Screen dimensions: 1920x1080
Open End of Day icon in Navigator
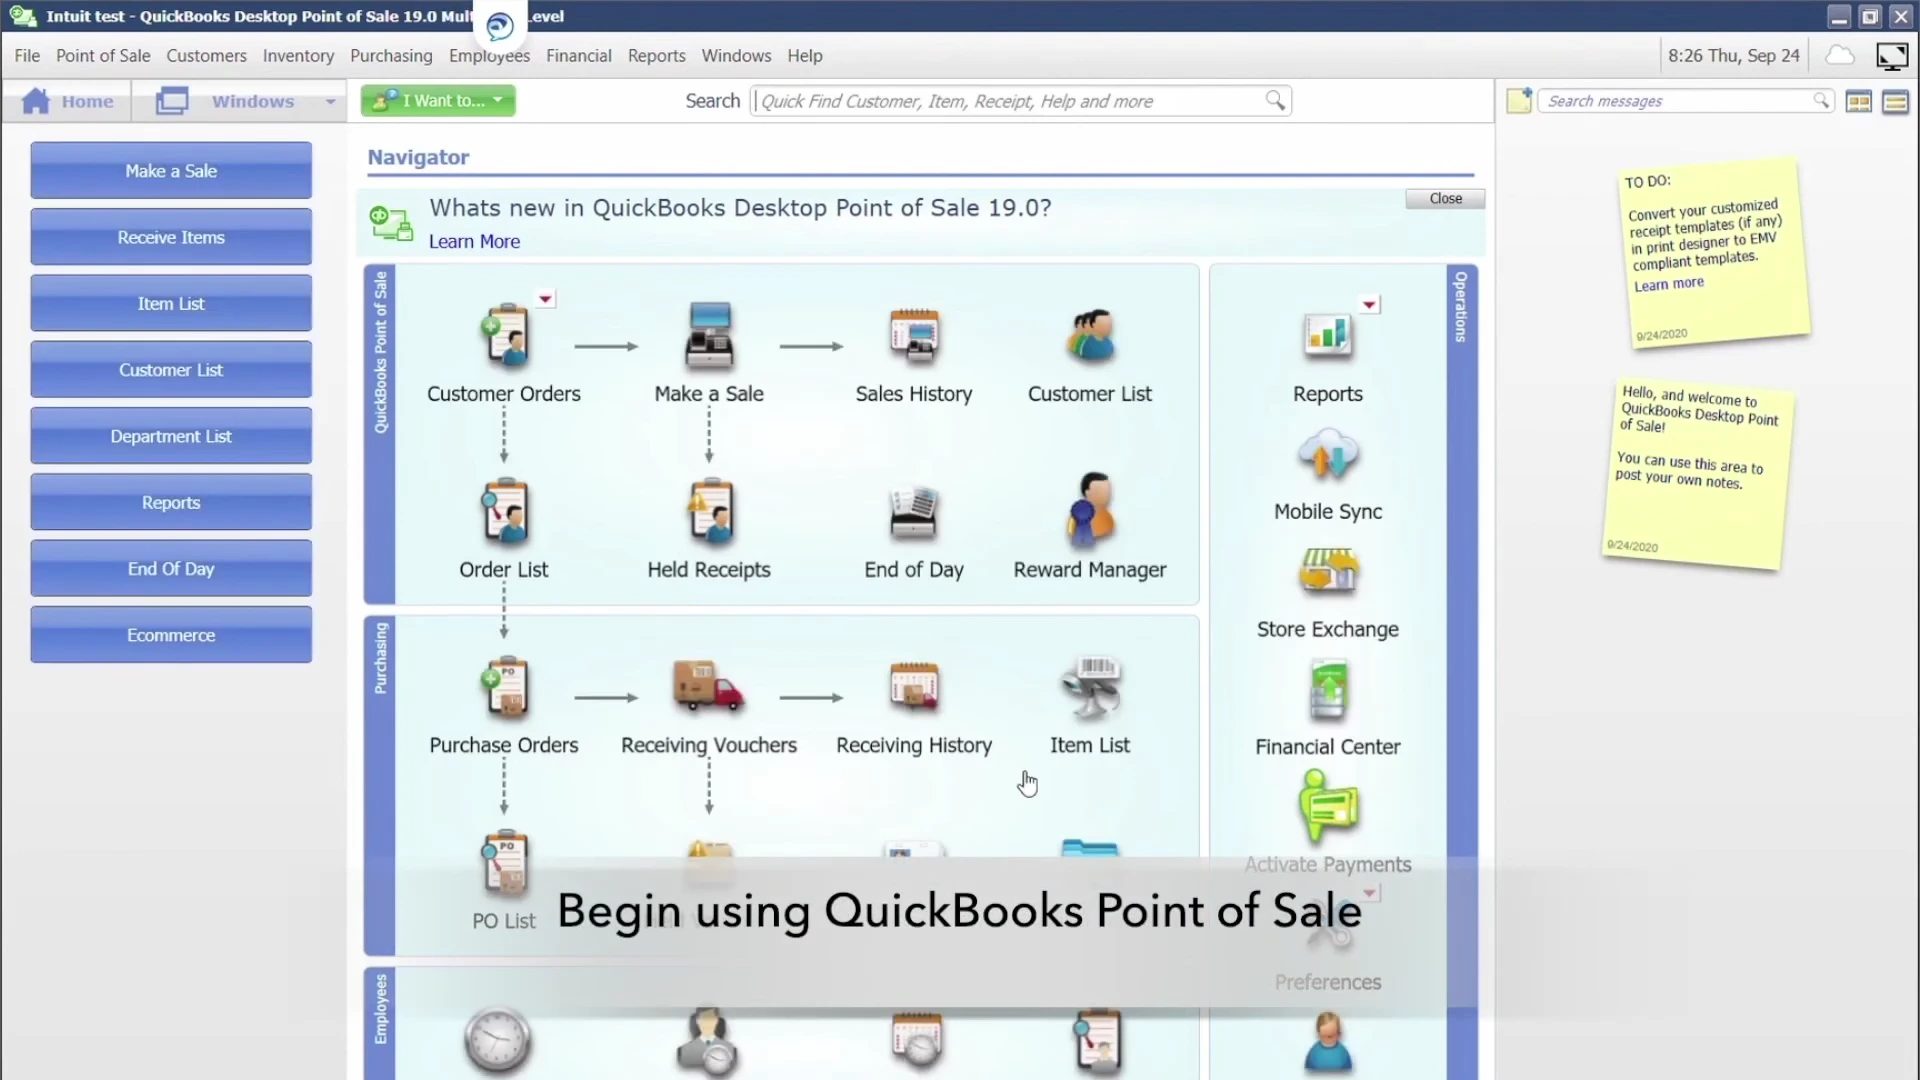pos(913,512)
